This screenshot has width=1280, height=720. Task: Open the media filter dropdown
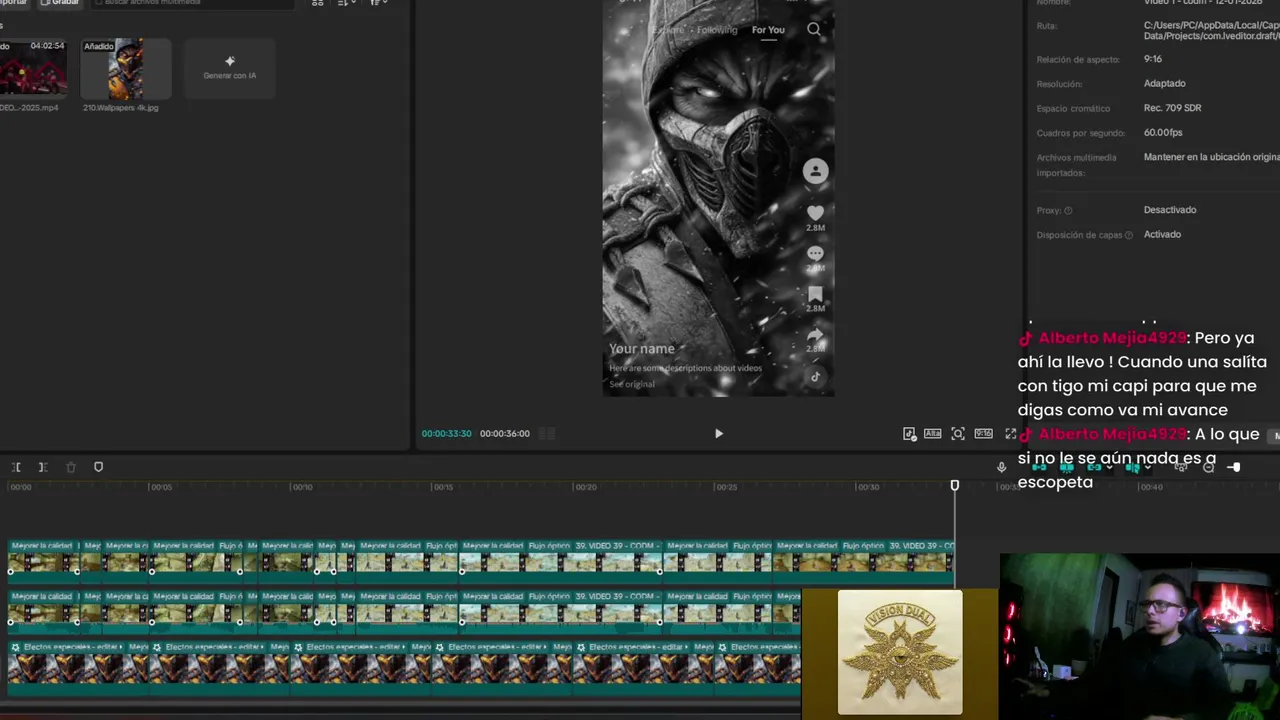378,3
